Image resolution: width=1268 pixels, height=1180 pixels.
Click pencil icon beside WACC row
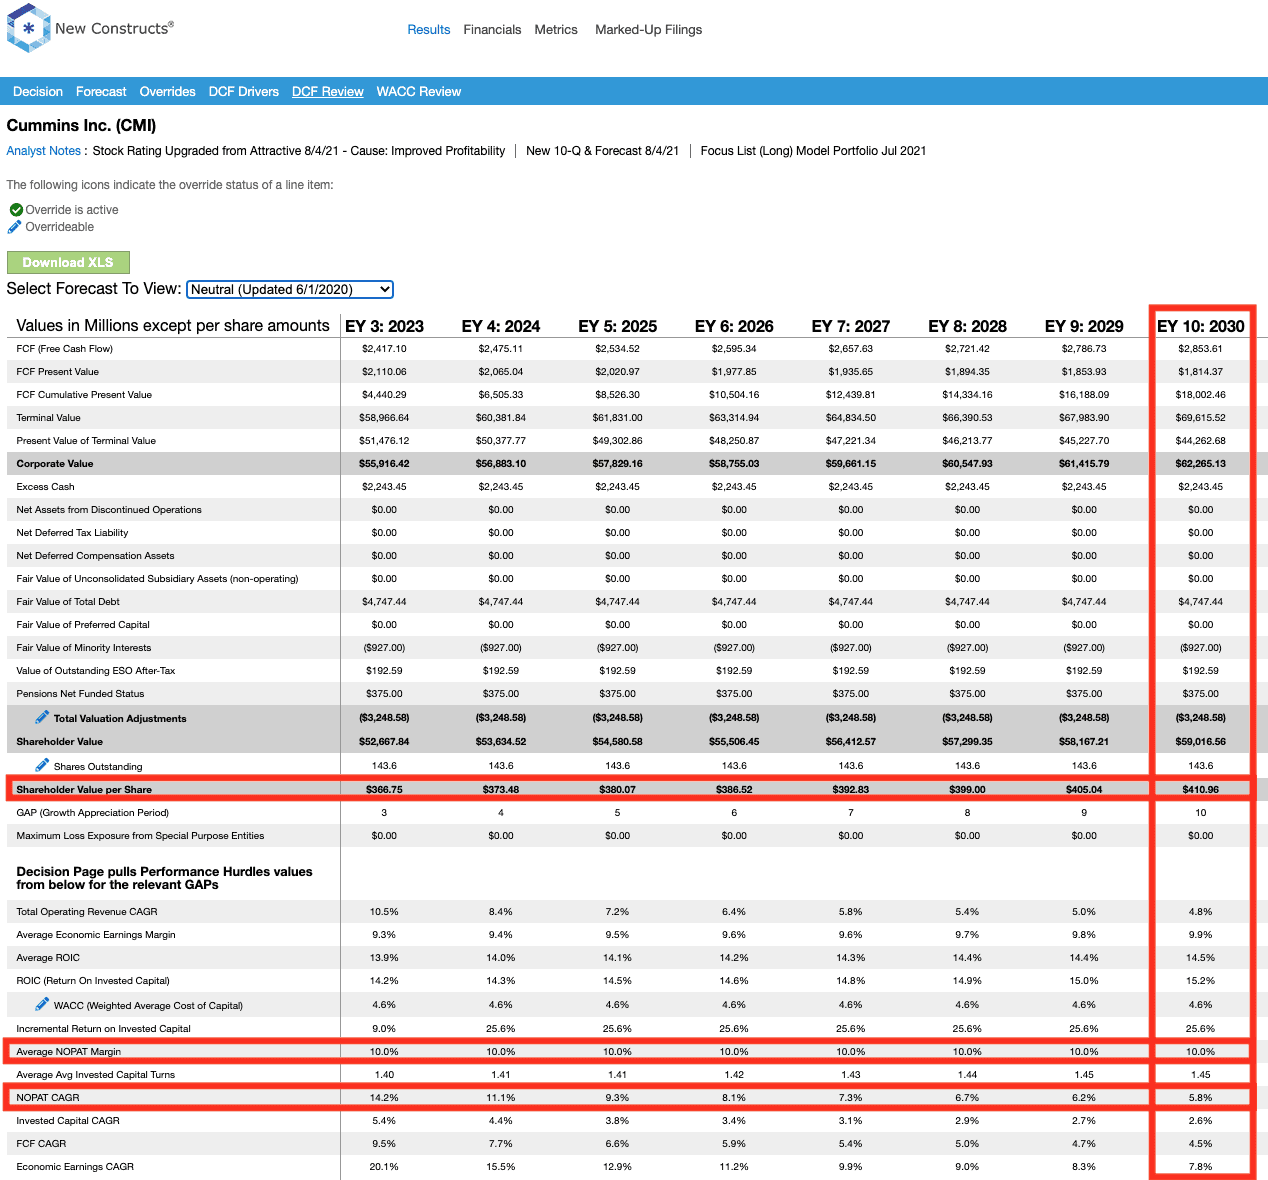point(42,1004)
